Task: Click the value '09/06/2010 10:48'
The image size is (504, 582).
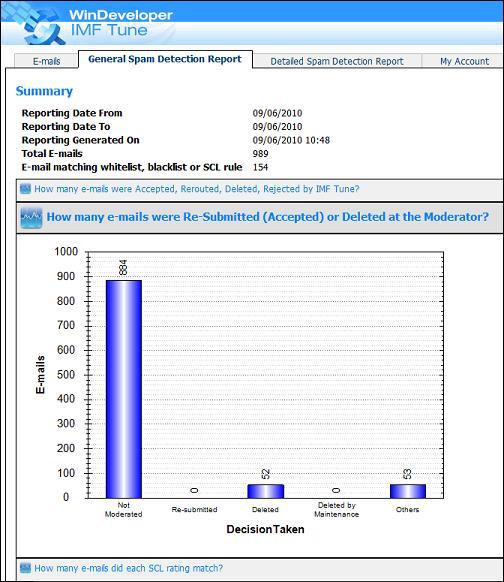Action: point(291,140)
